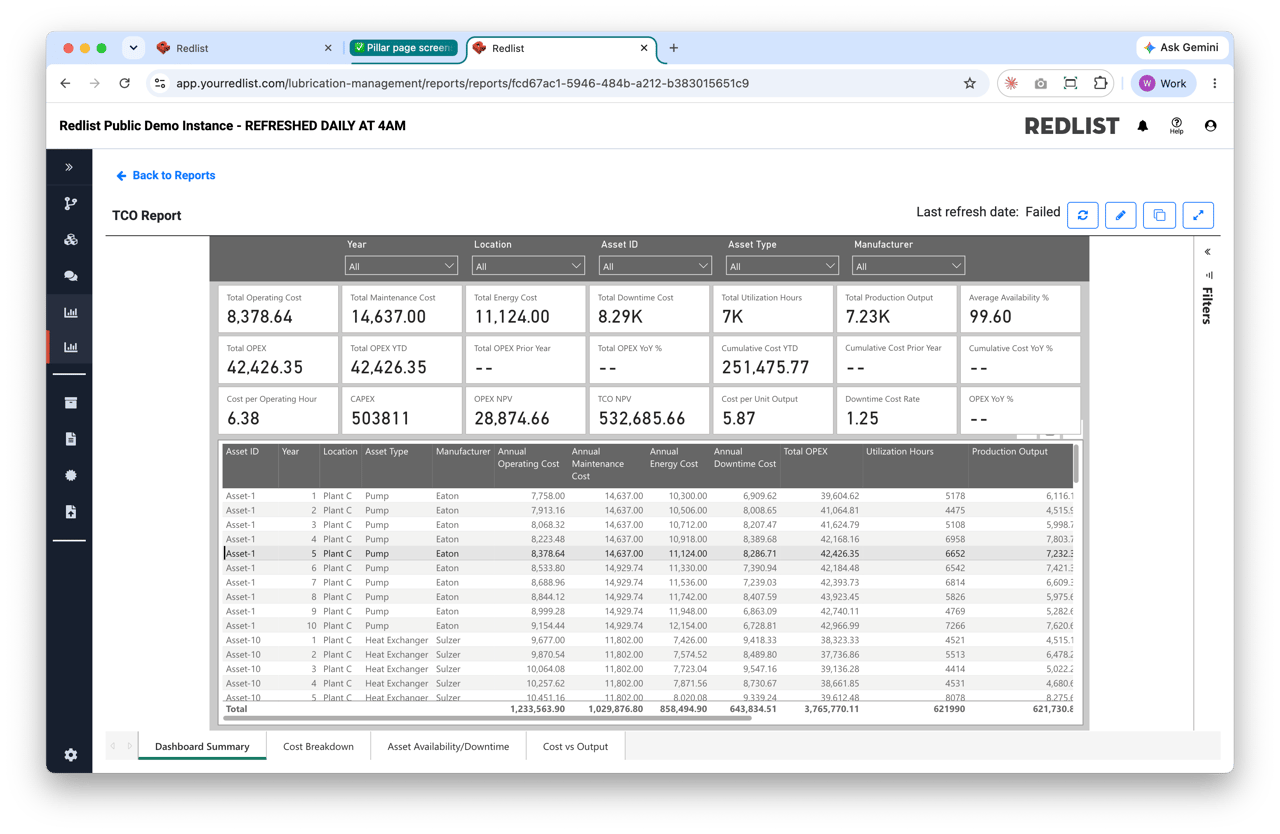Click the table's vertical scrollbar
This screenshot has width=1280, height=834.
point(1076,464)
